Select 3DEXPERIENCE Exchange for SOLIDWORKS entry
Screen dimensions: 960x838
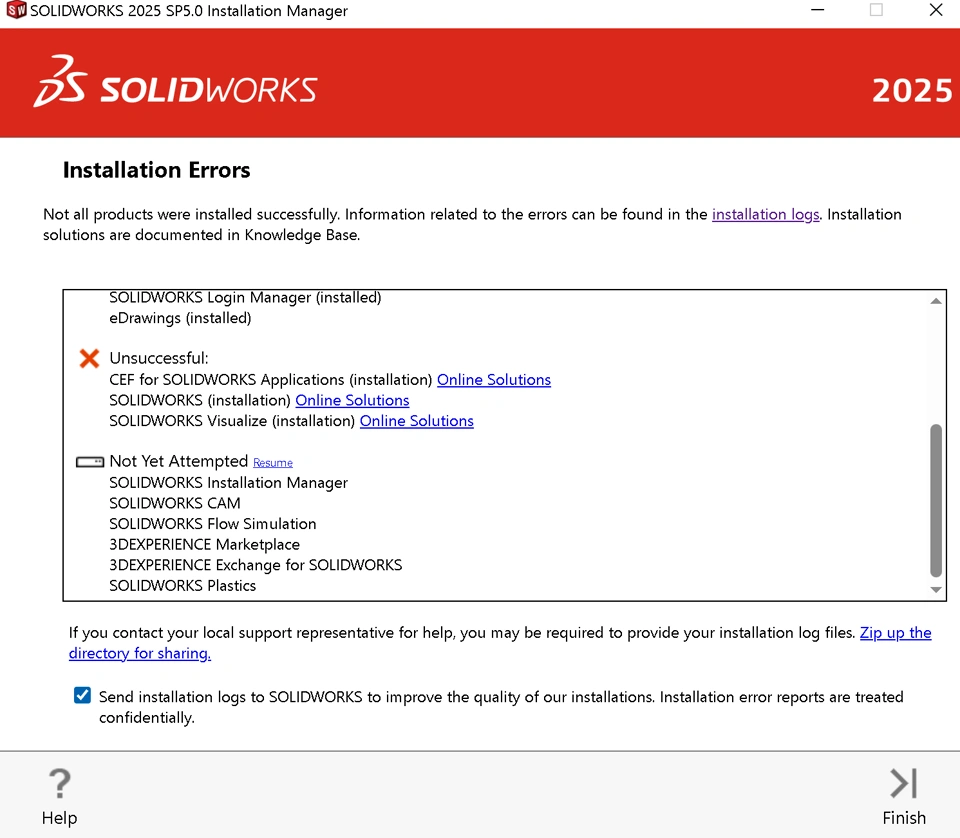(x=255, y=565)
